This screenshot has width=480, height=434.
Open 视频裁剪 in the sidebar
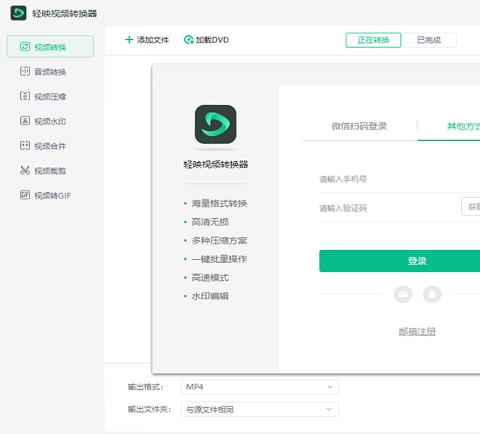[x=50, y=170]
